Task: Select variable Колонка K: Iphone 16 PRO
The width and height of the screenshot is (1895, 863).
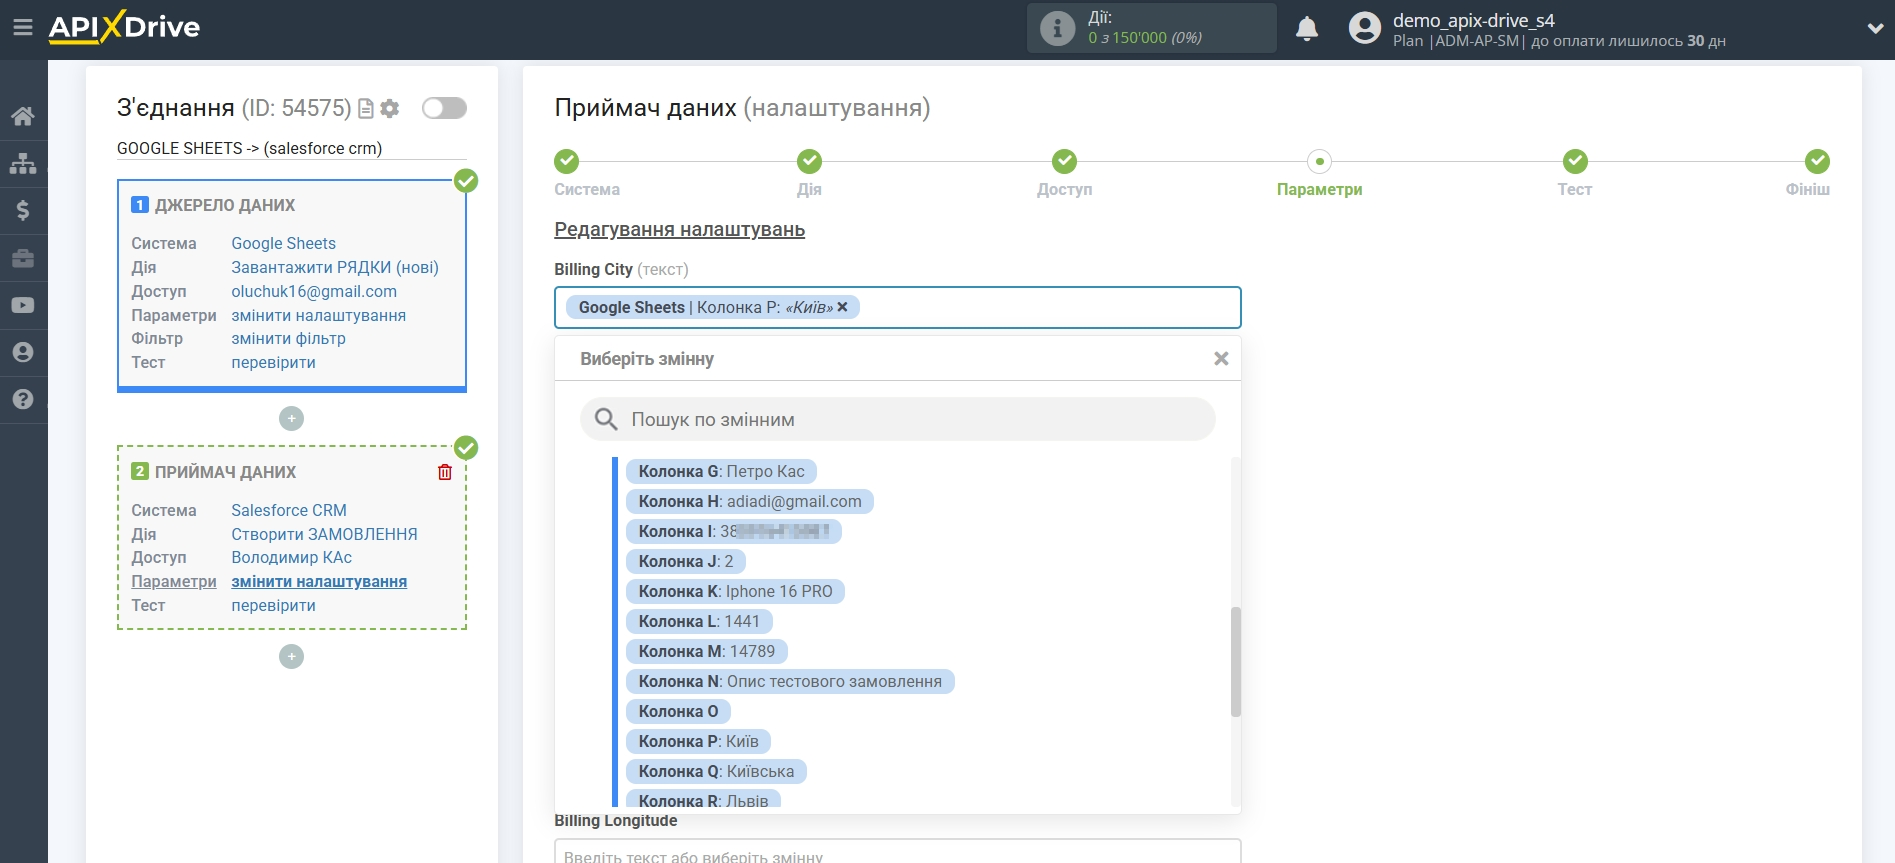Action: point(735,591)
